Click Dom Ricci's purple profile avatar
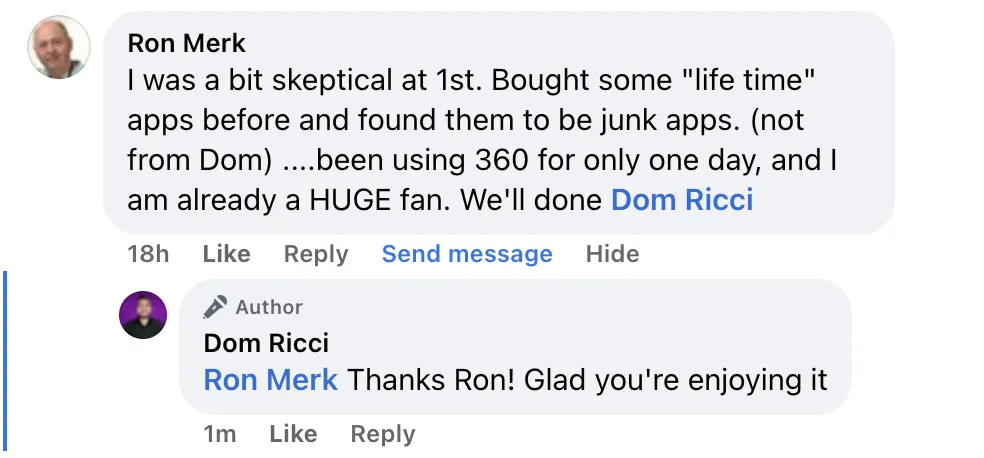984x458 pixels. pyautogui.click(x=143, y=315)
